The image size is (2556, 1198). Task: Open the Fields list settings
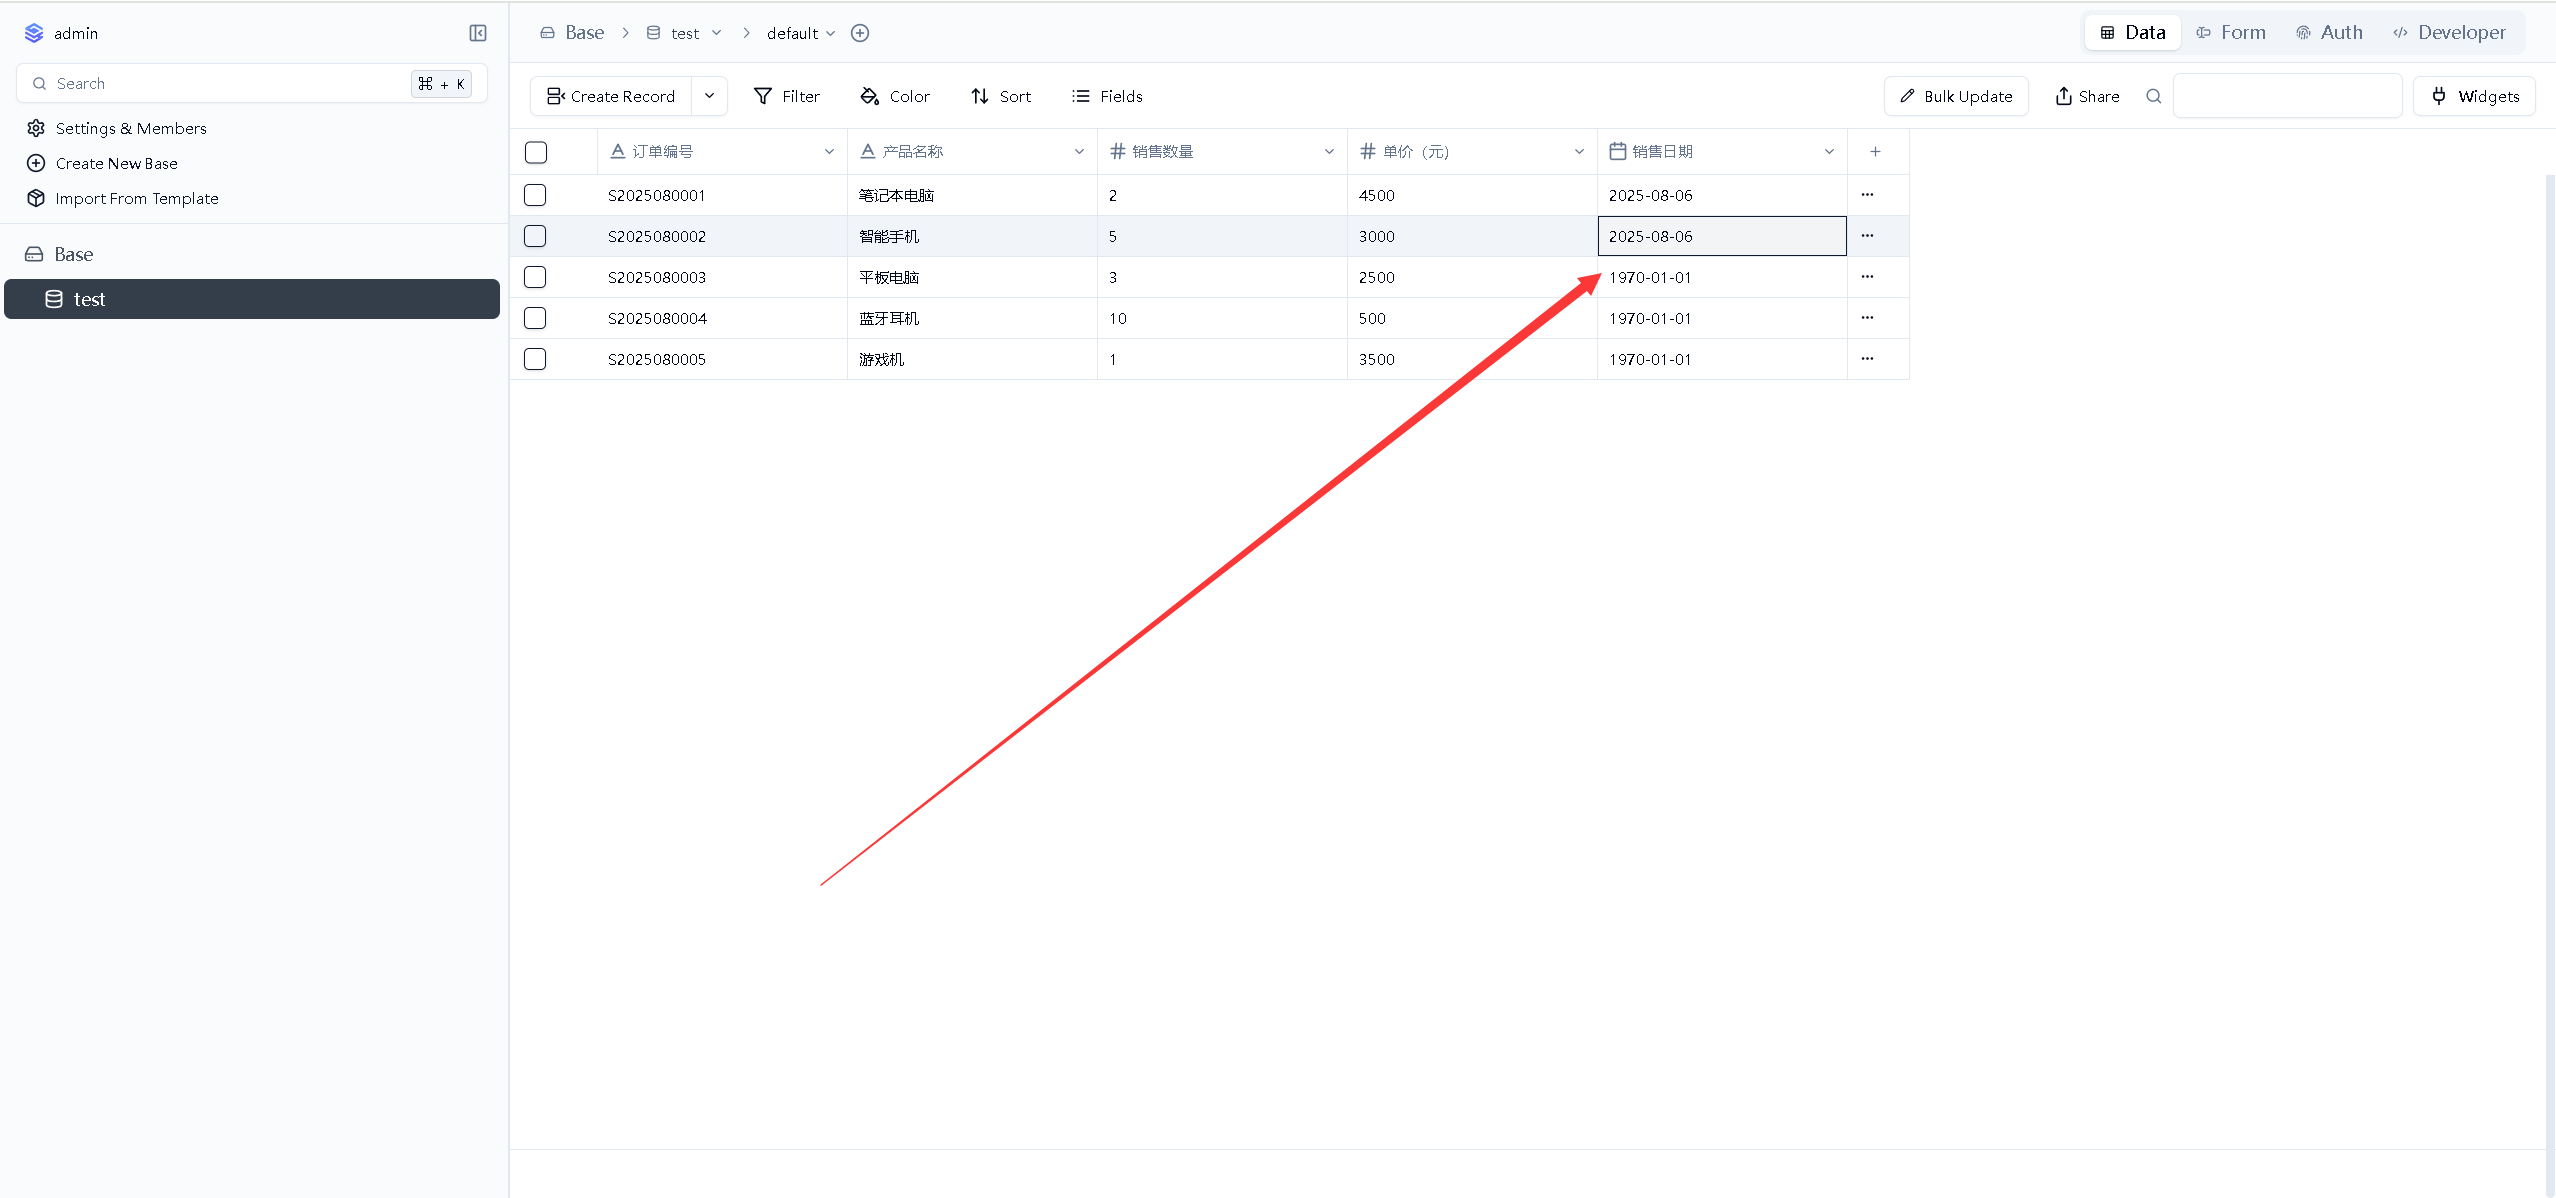tap(1107, 96)
